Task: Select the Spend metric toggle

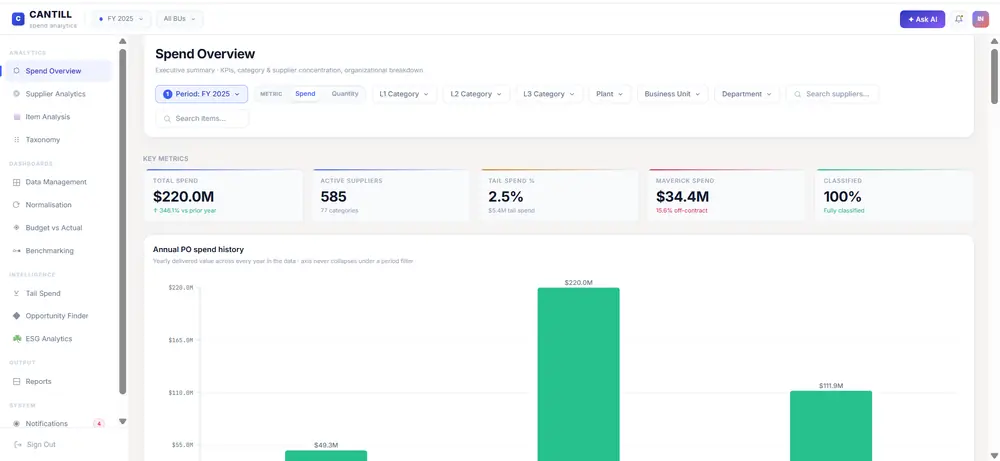Action: (305, 94)
